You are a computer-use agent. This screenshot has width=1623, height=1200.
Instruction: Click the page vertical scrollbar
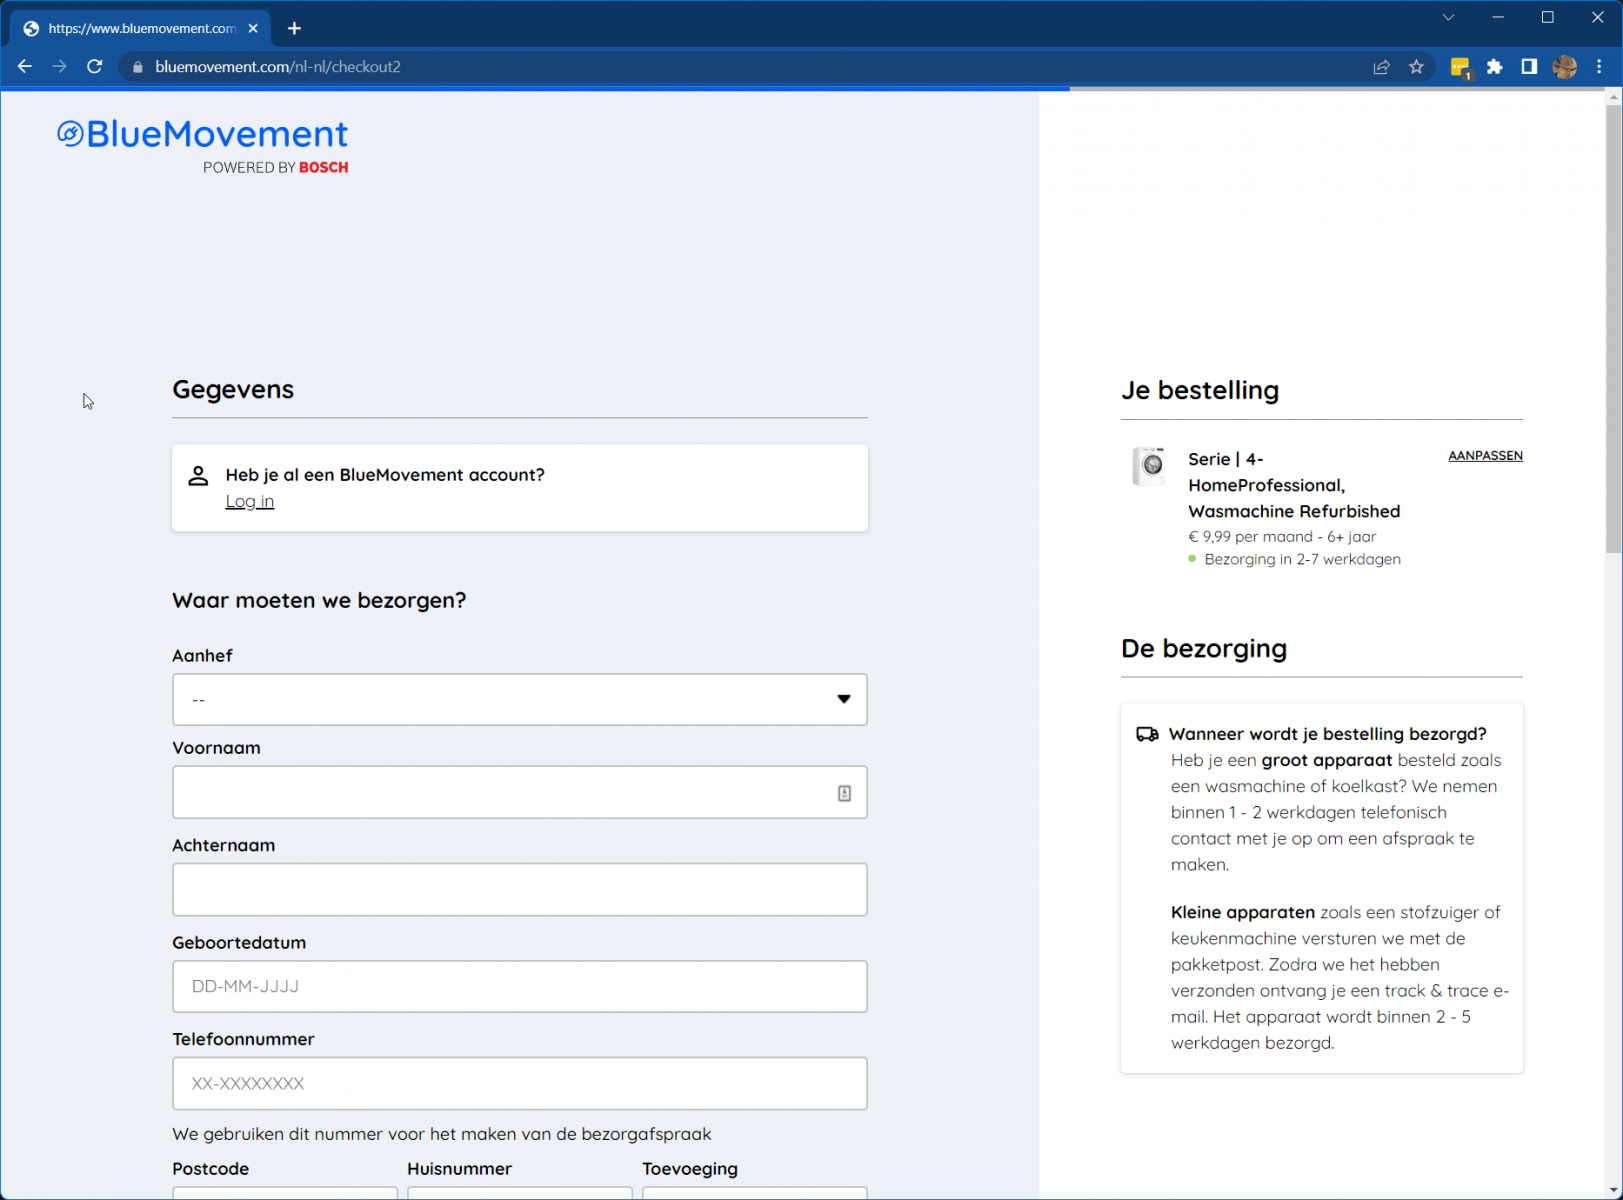[x=1613, y=330]
